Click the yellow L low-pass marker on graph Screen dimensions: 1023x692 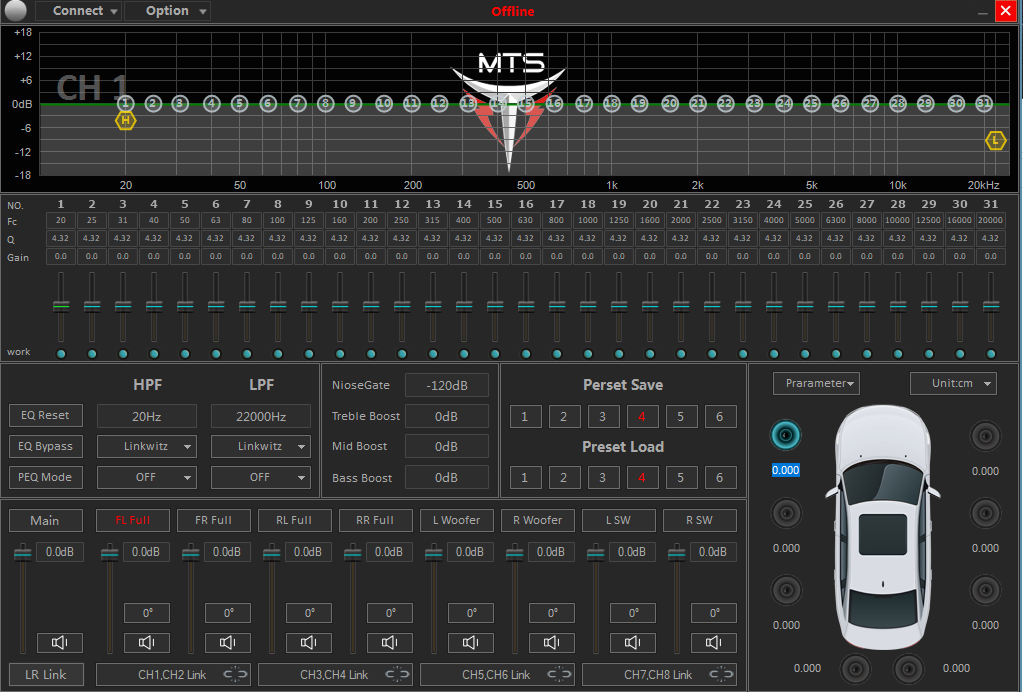995,140
